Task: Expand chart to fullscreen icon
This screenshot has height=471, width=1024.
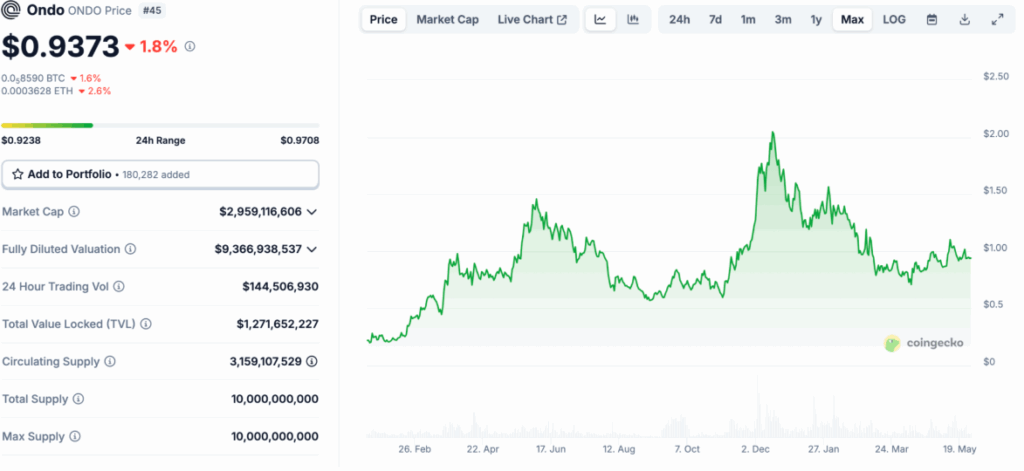Action: tap(997, 20)
